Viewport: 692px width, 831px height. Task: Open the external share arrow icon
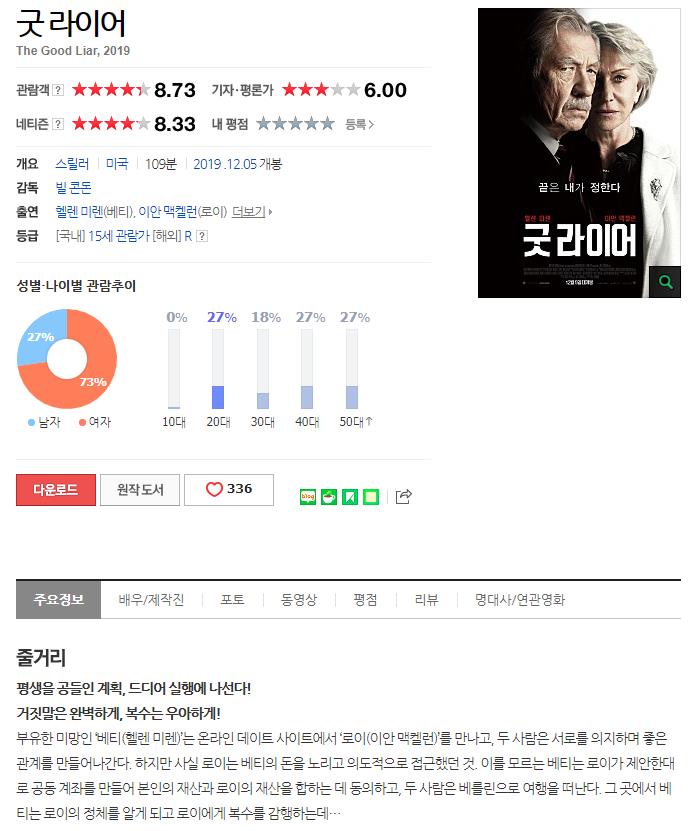click(403, 497)
